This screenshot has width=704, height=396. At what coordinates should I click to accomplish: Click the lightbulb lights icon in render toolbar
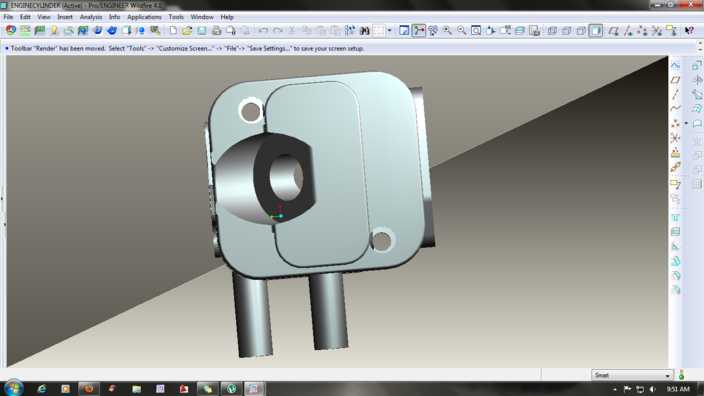pyautogui.click(x=54, y=31)
